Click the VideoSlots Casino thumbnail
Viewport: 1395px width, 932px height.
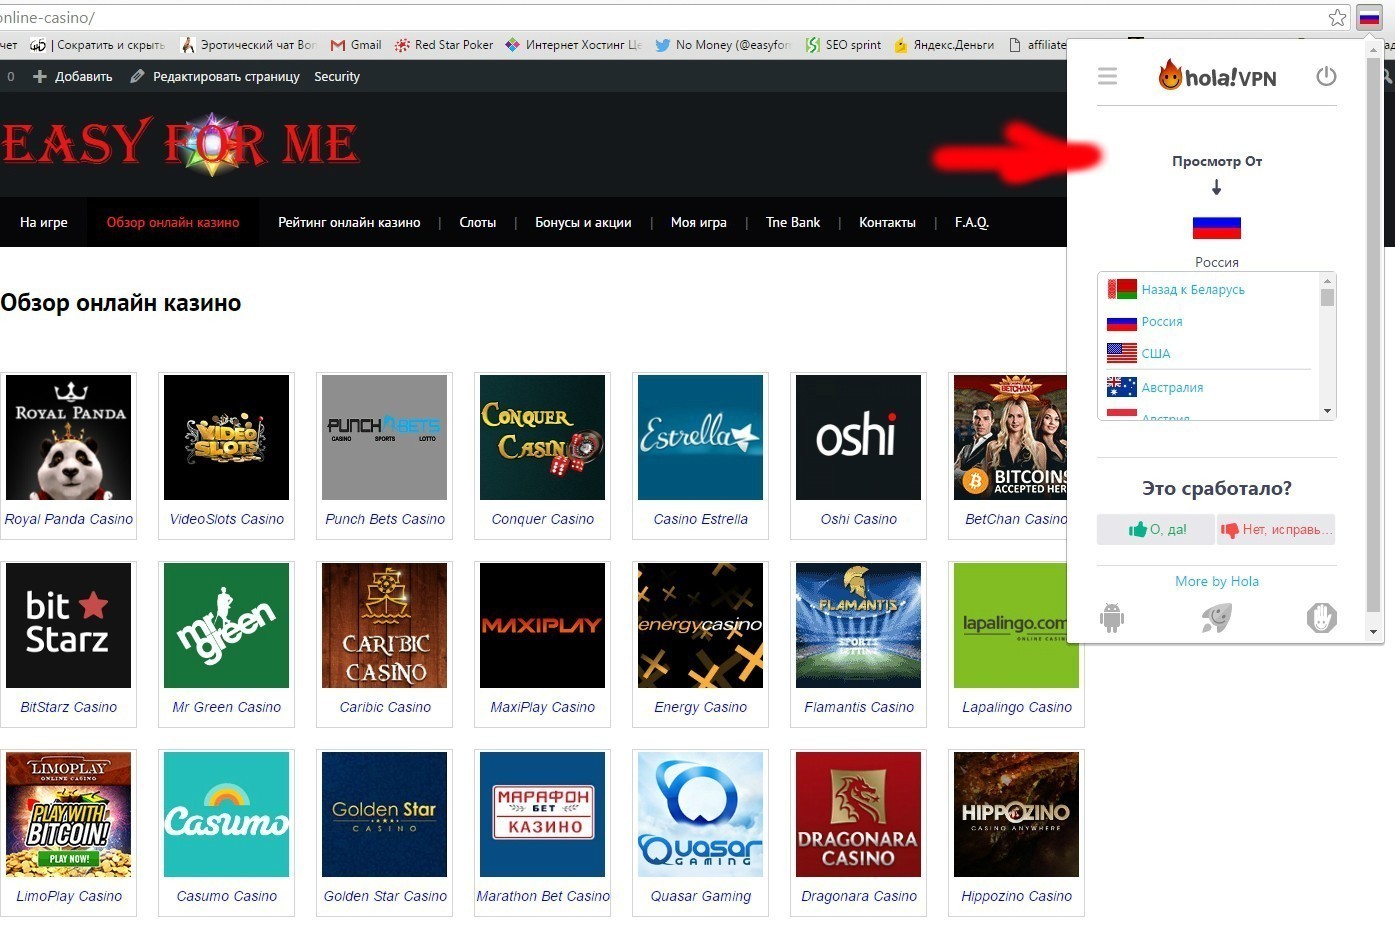pyautogui.click(x=227, y=437)
